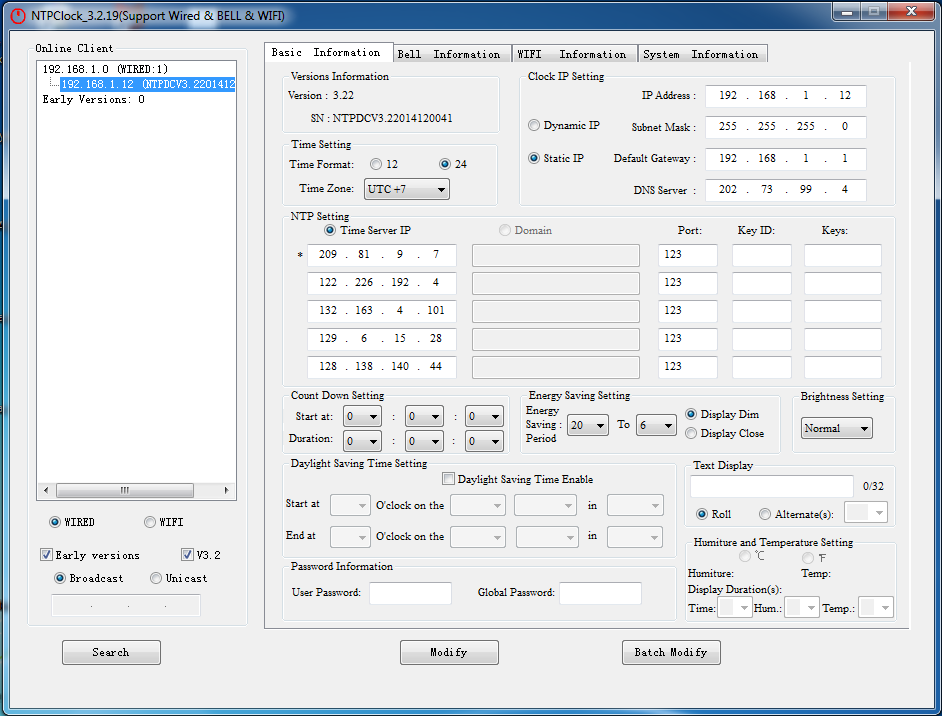Viewport: 942px width, 716px height.
Task: Click the Search button
Action: (111, 652)
